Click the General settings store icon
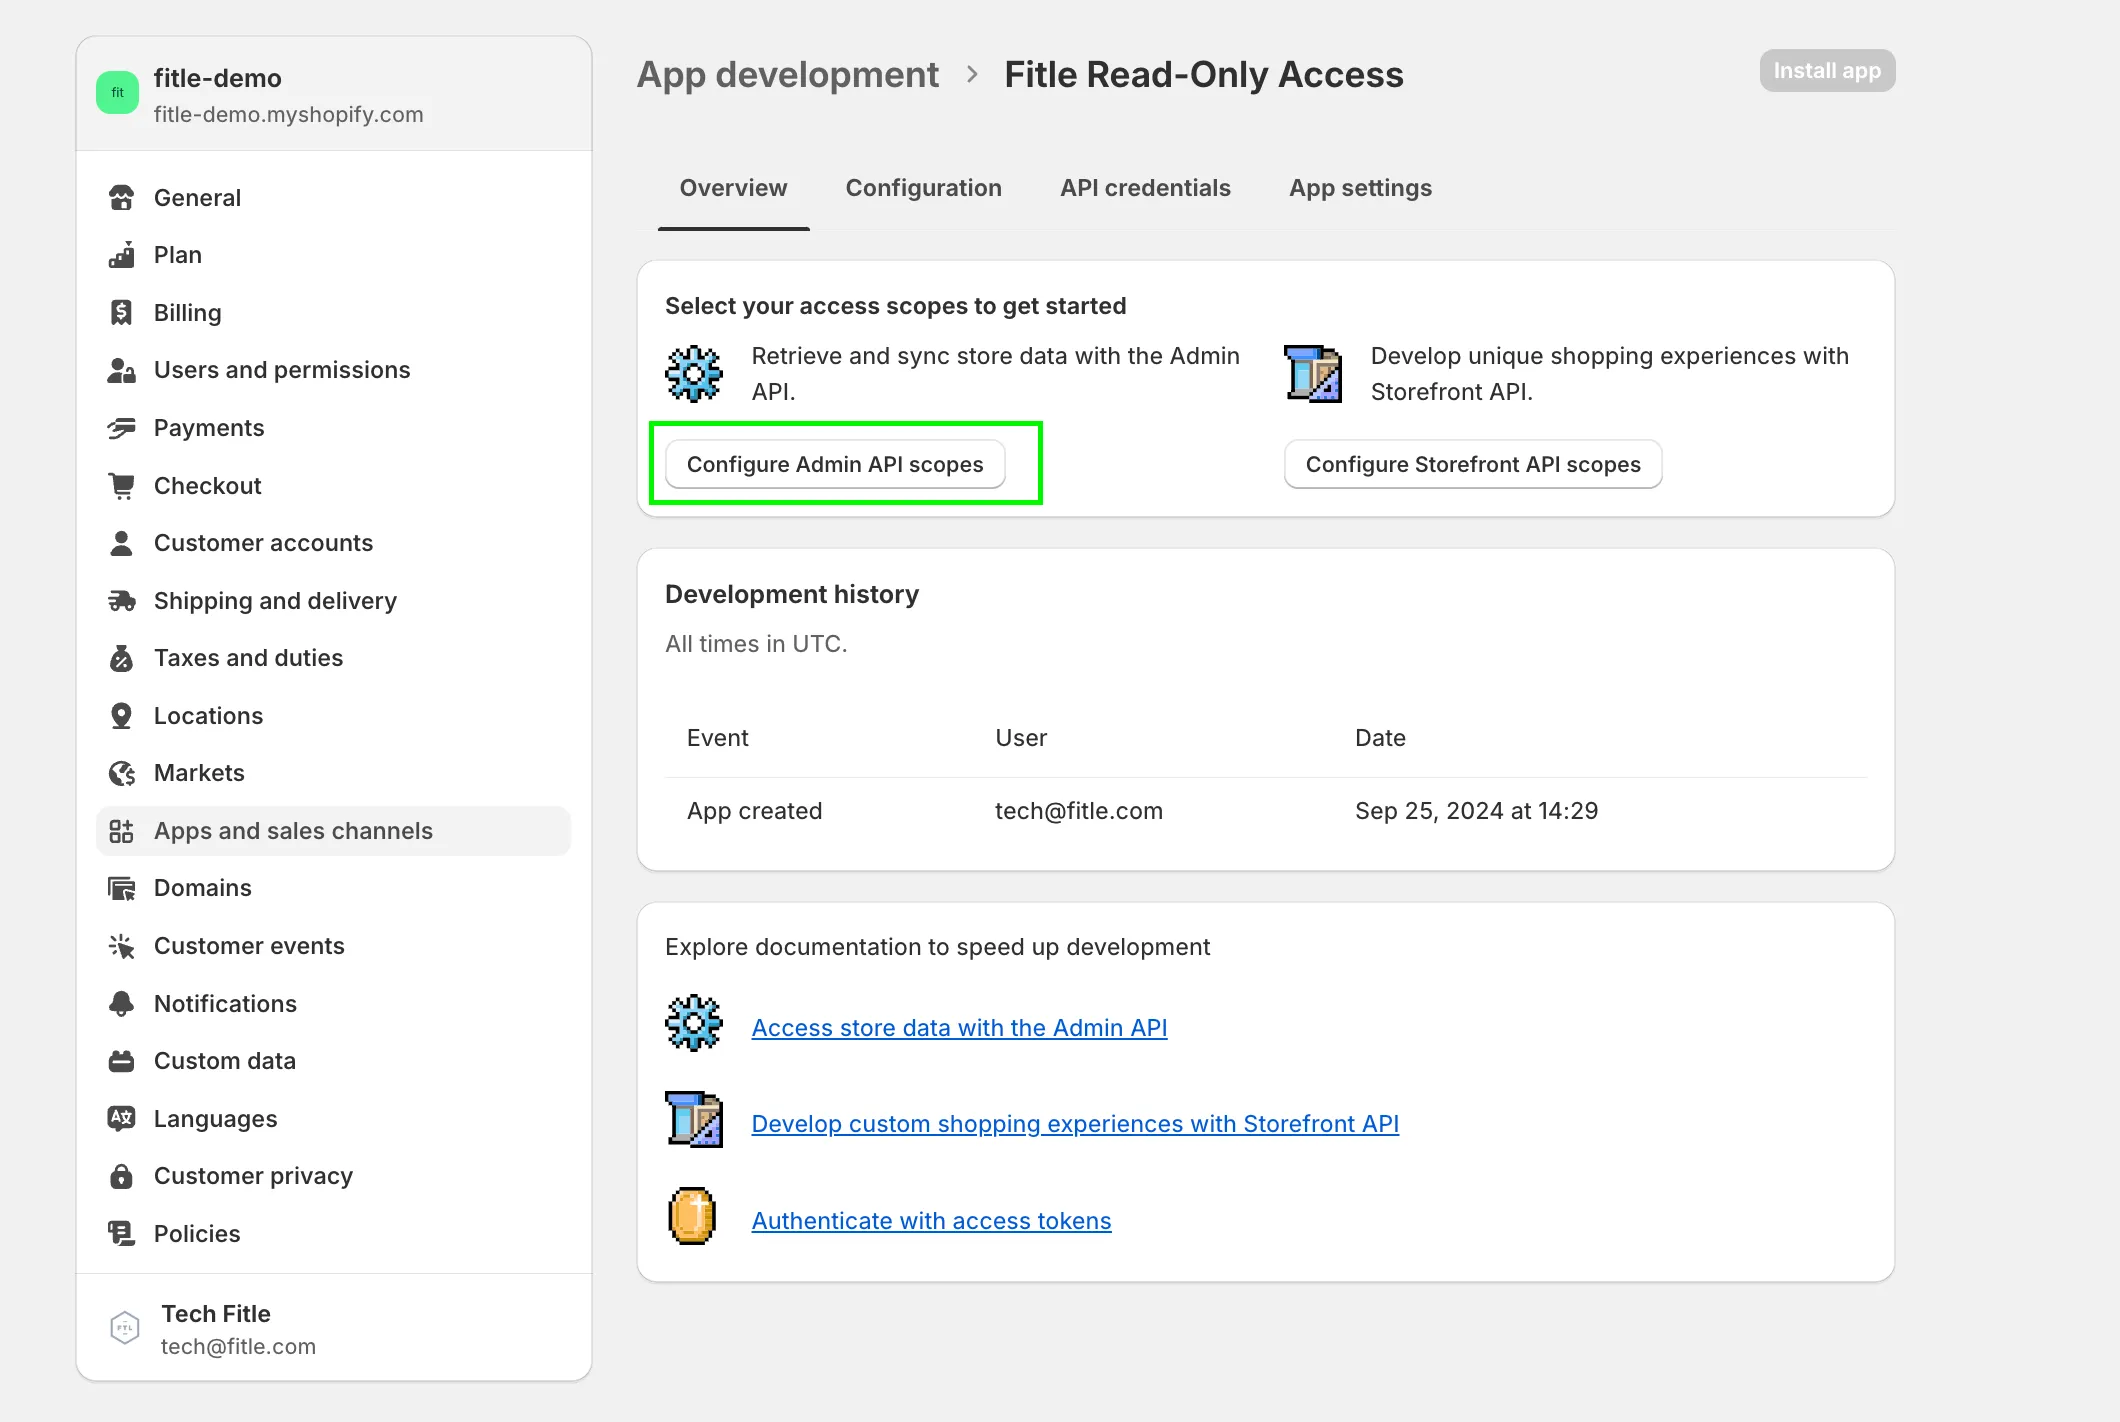Image resolution: width=2120 pixels, height=1422 pixels. point(121,198)
